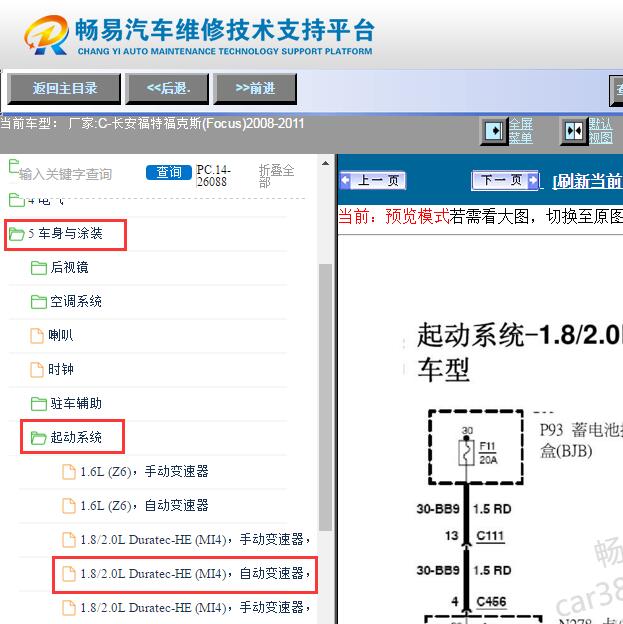
Task: Select 起动系统 tree label
Action: point(76,437)
